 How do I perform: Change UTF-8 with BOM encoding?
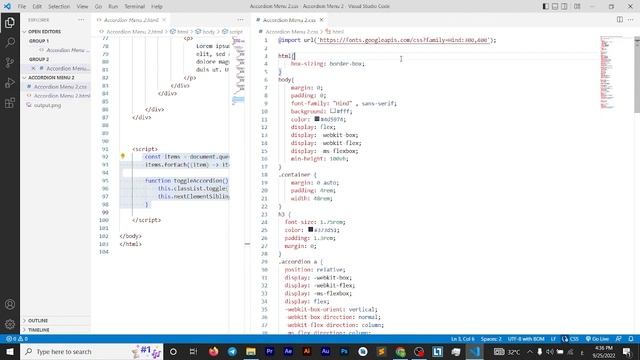click(526, 339)
